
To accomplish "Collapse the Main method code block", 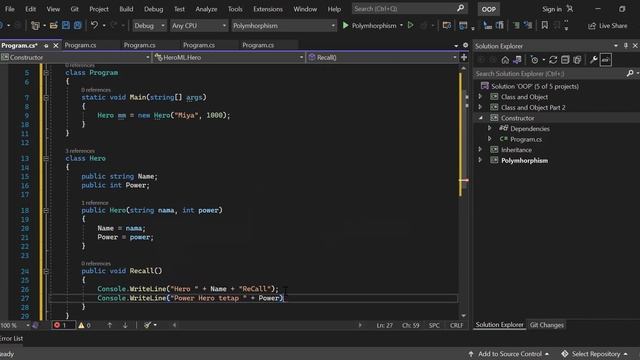I will point(46,98).
